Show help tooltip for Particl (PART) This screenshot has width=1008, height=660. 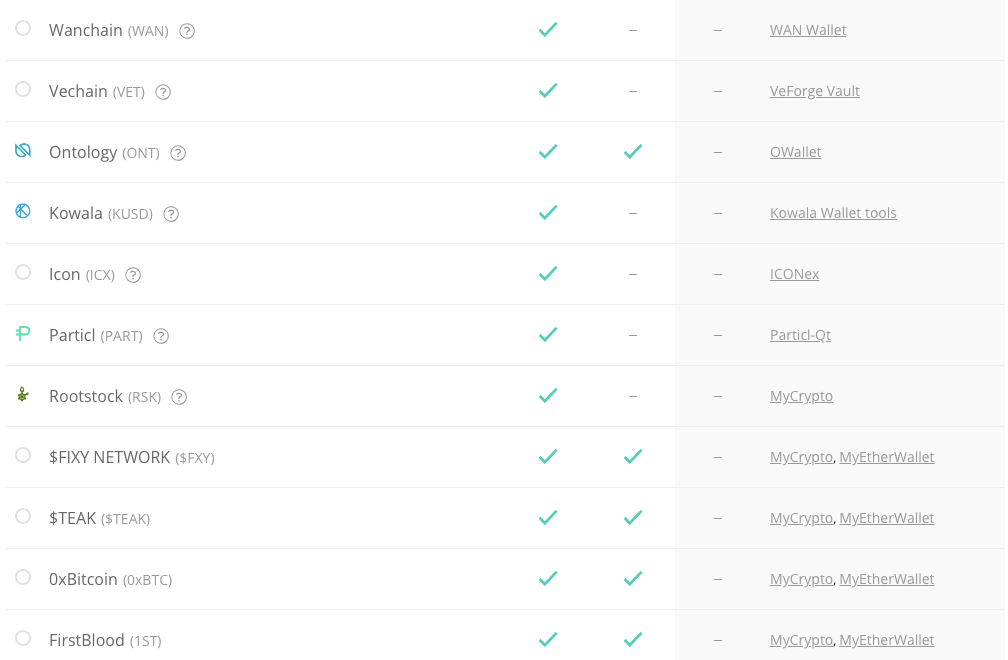[x=161, y=336]
